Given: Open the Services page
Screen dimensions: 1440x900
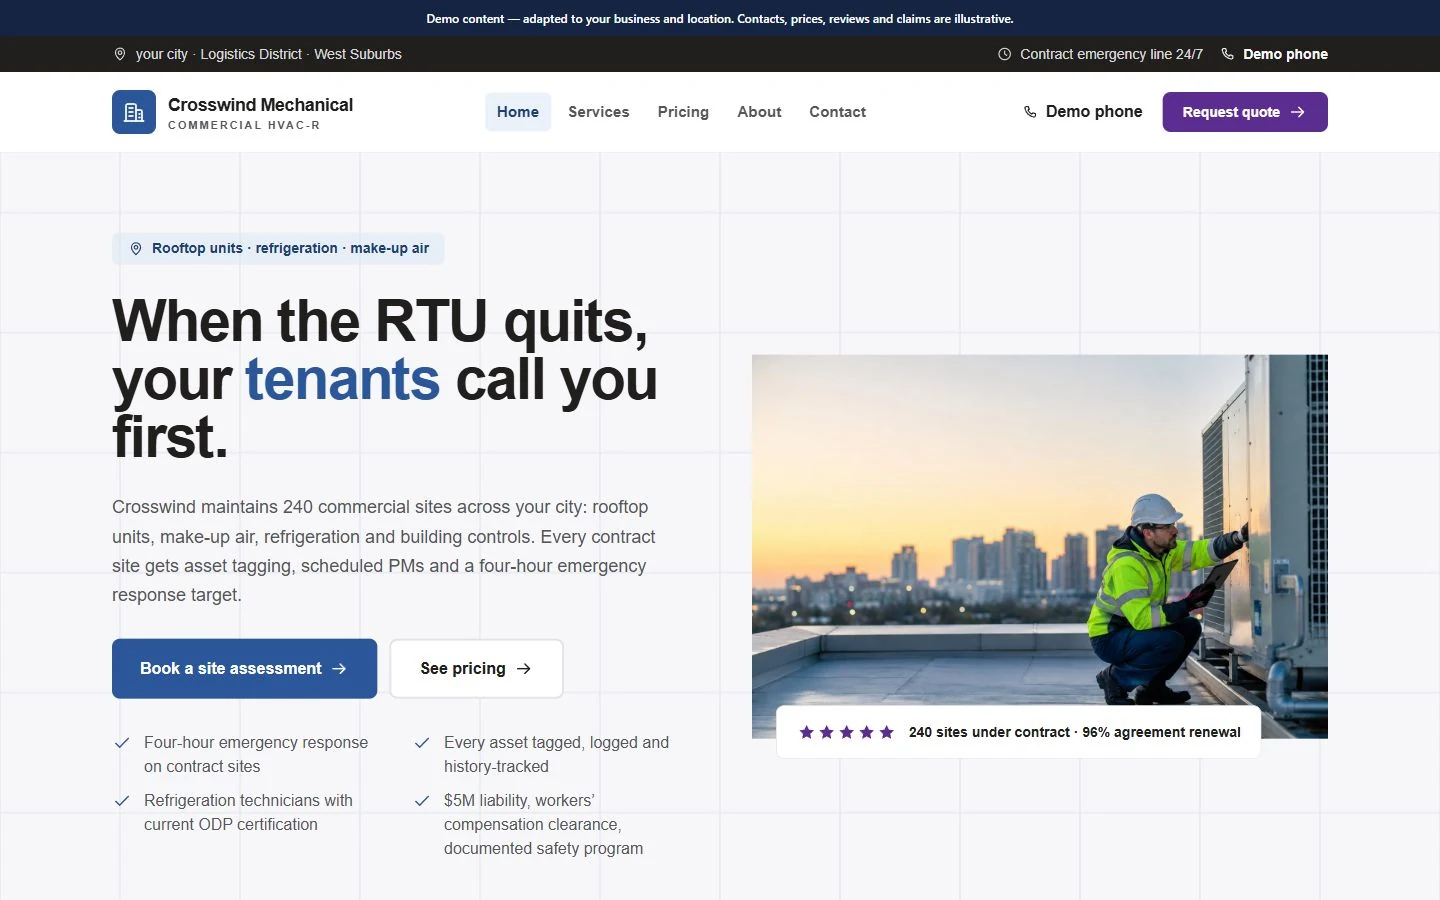Looking at the screenshot, I should (x=599, y=112).
